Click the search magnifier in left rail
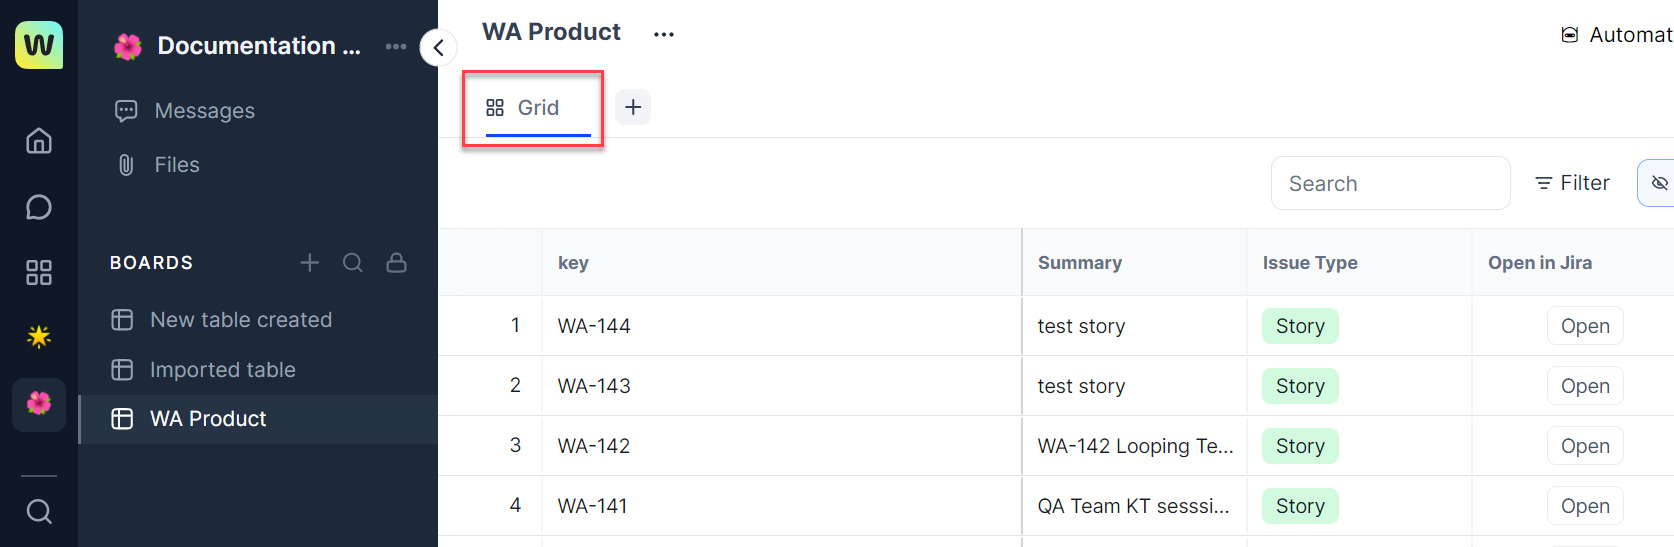This screenshot has height=547, width=1674. point(39,512)
